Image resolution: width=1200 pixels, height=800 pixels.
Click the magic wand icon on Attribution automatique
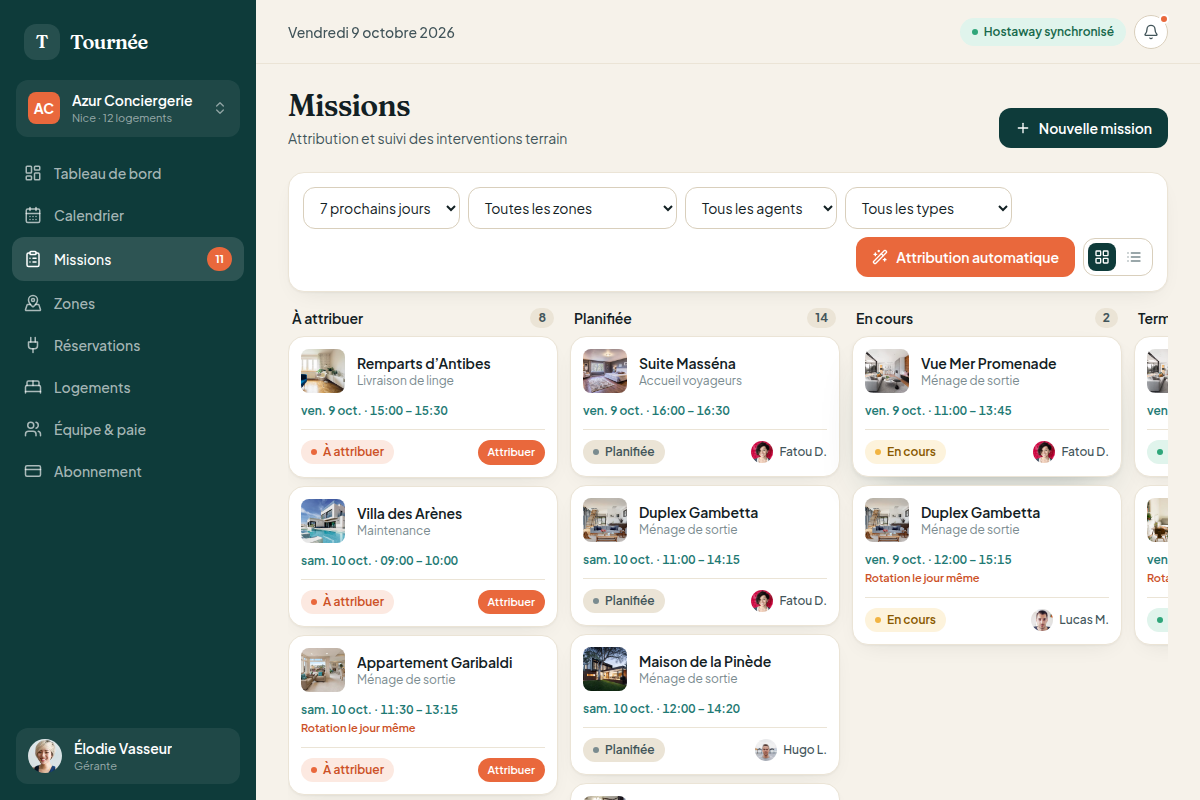coord(880,258)
